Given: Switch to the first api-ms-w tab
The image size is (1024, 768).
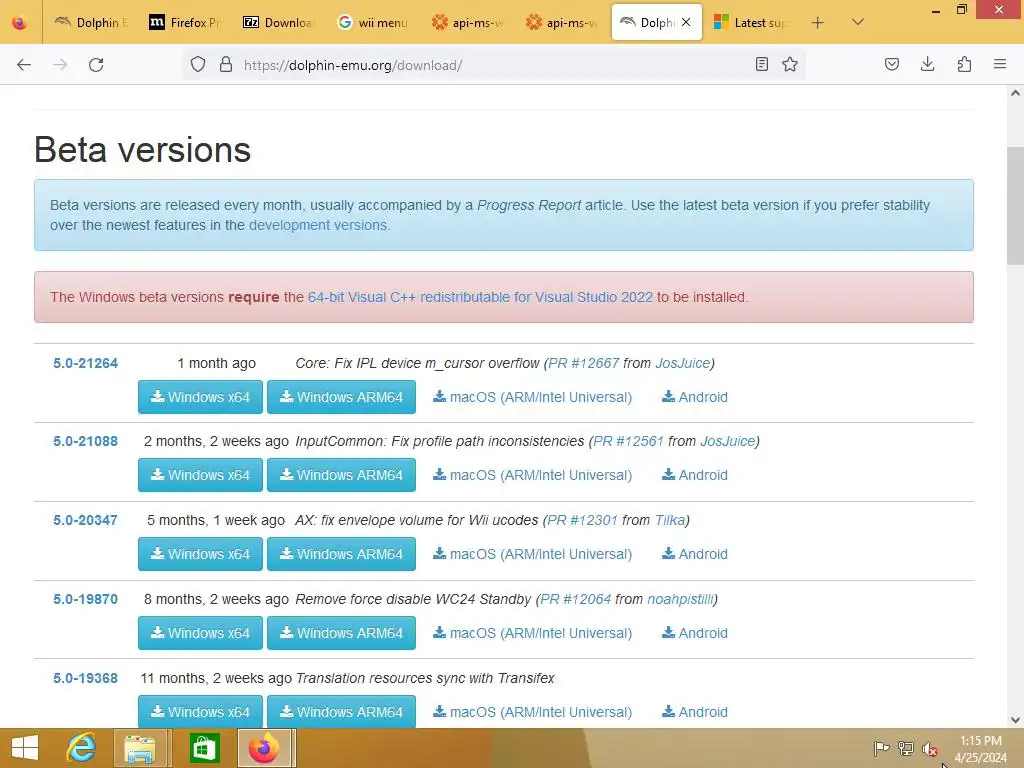Looking at the screenshot, I should point(467,22).
